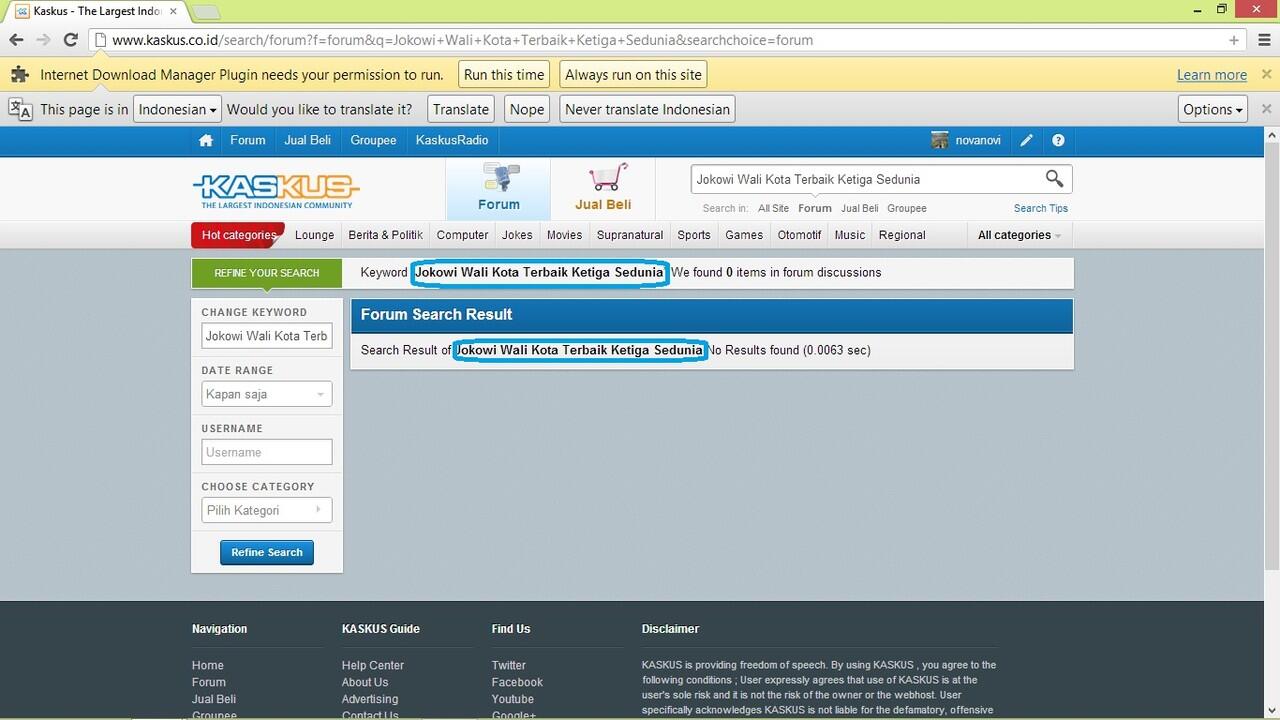Open the Search Tips link
This screenshot has width=1280, height=720.
coord(1041,208)
